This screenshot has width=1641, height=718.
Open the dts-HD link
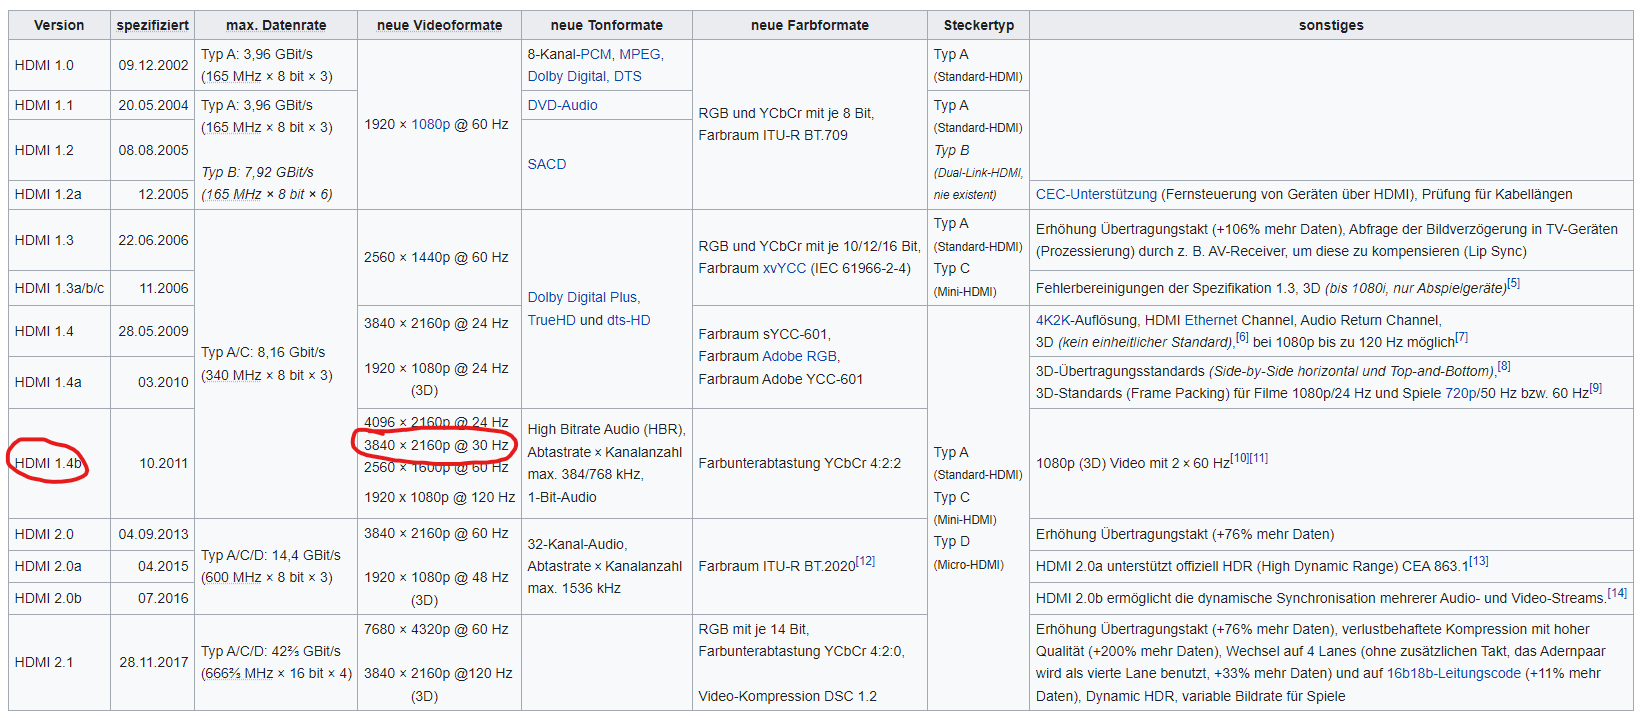tap(629, 320)
